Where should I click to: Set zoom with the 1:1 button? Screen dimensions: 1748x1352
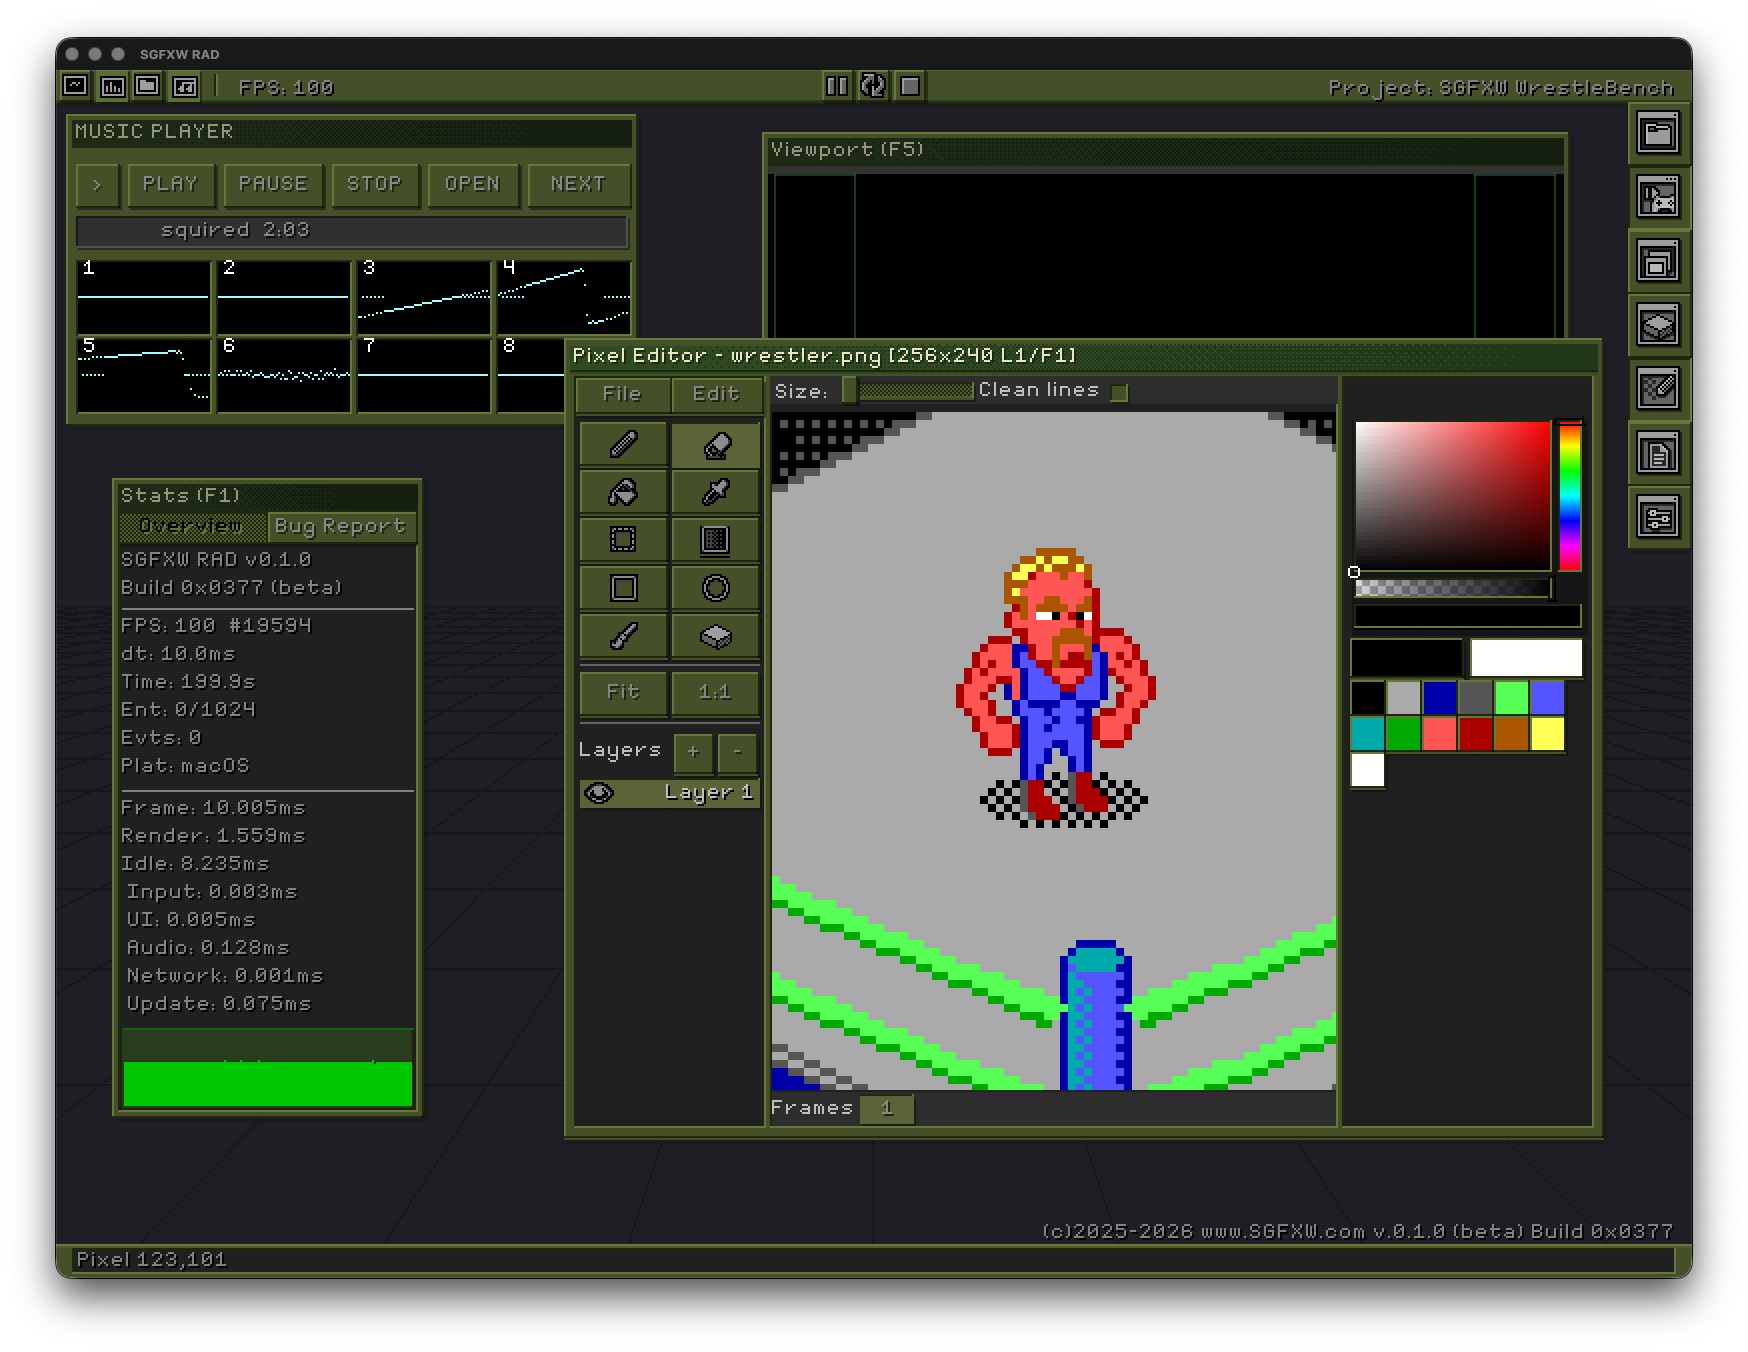point(715,692)
